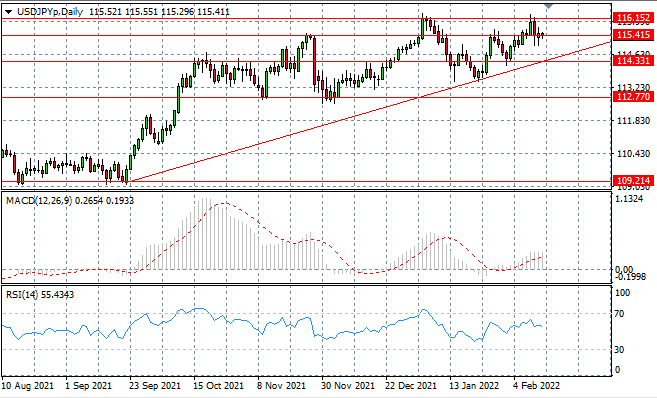Click the MACD scale value 1.1324
This screenshot has width=657, height=398.
(x=629, y=199)
